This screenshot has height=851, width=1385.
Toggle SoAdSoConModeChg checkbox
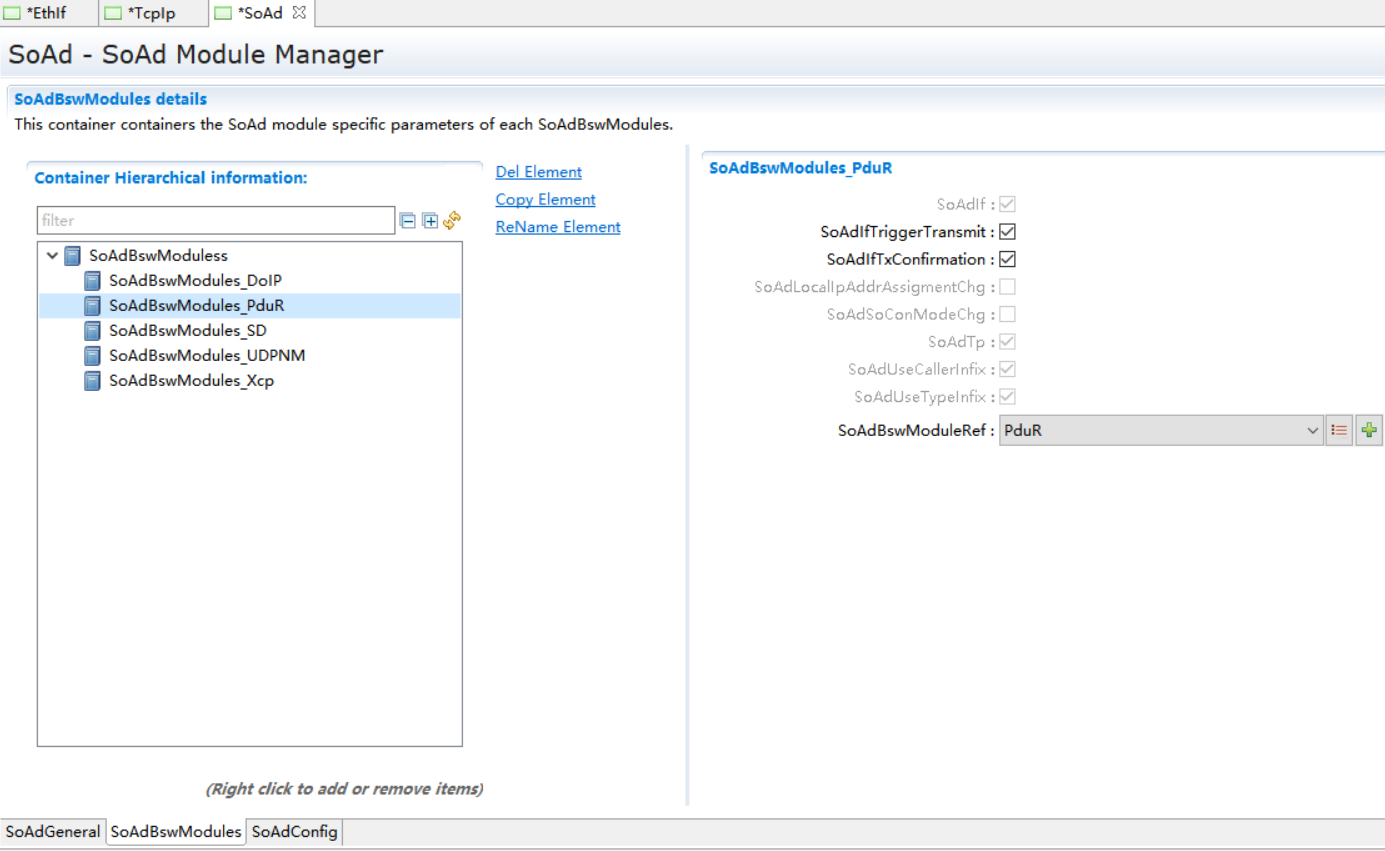(1007, 314)
